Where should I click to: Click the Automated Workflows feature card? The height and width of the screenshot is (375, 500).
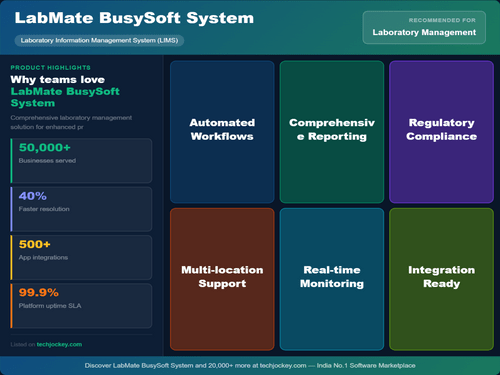coord(222,132)
